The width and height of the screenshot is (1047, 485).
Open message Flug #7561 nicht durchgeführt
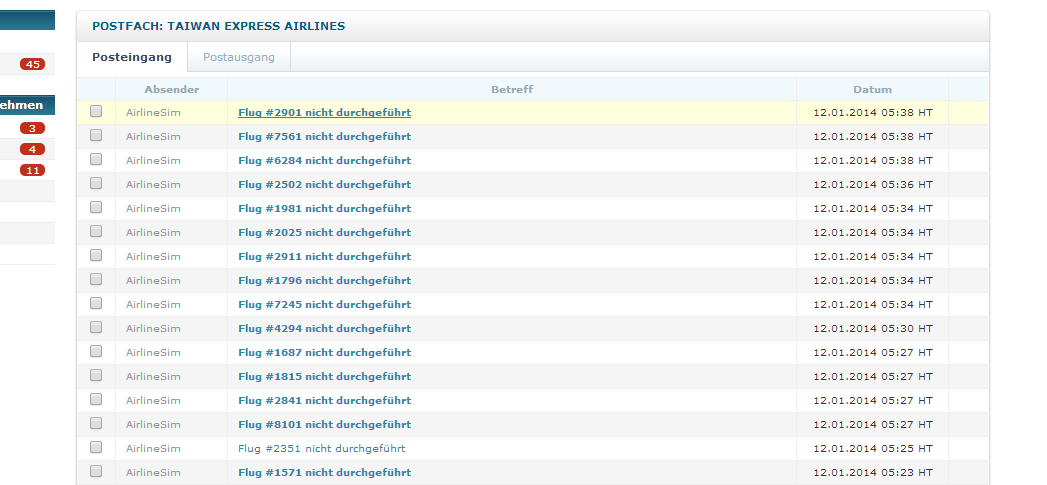[x=325, y=137]
